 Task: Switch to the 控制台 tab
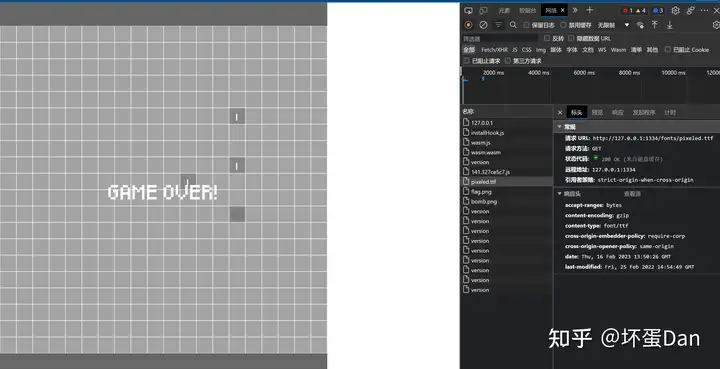(528, 11)
